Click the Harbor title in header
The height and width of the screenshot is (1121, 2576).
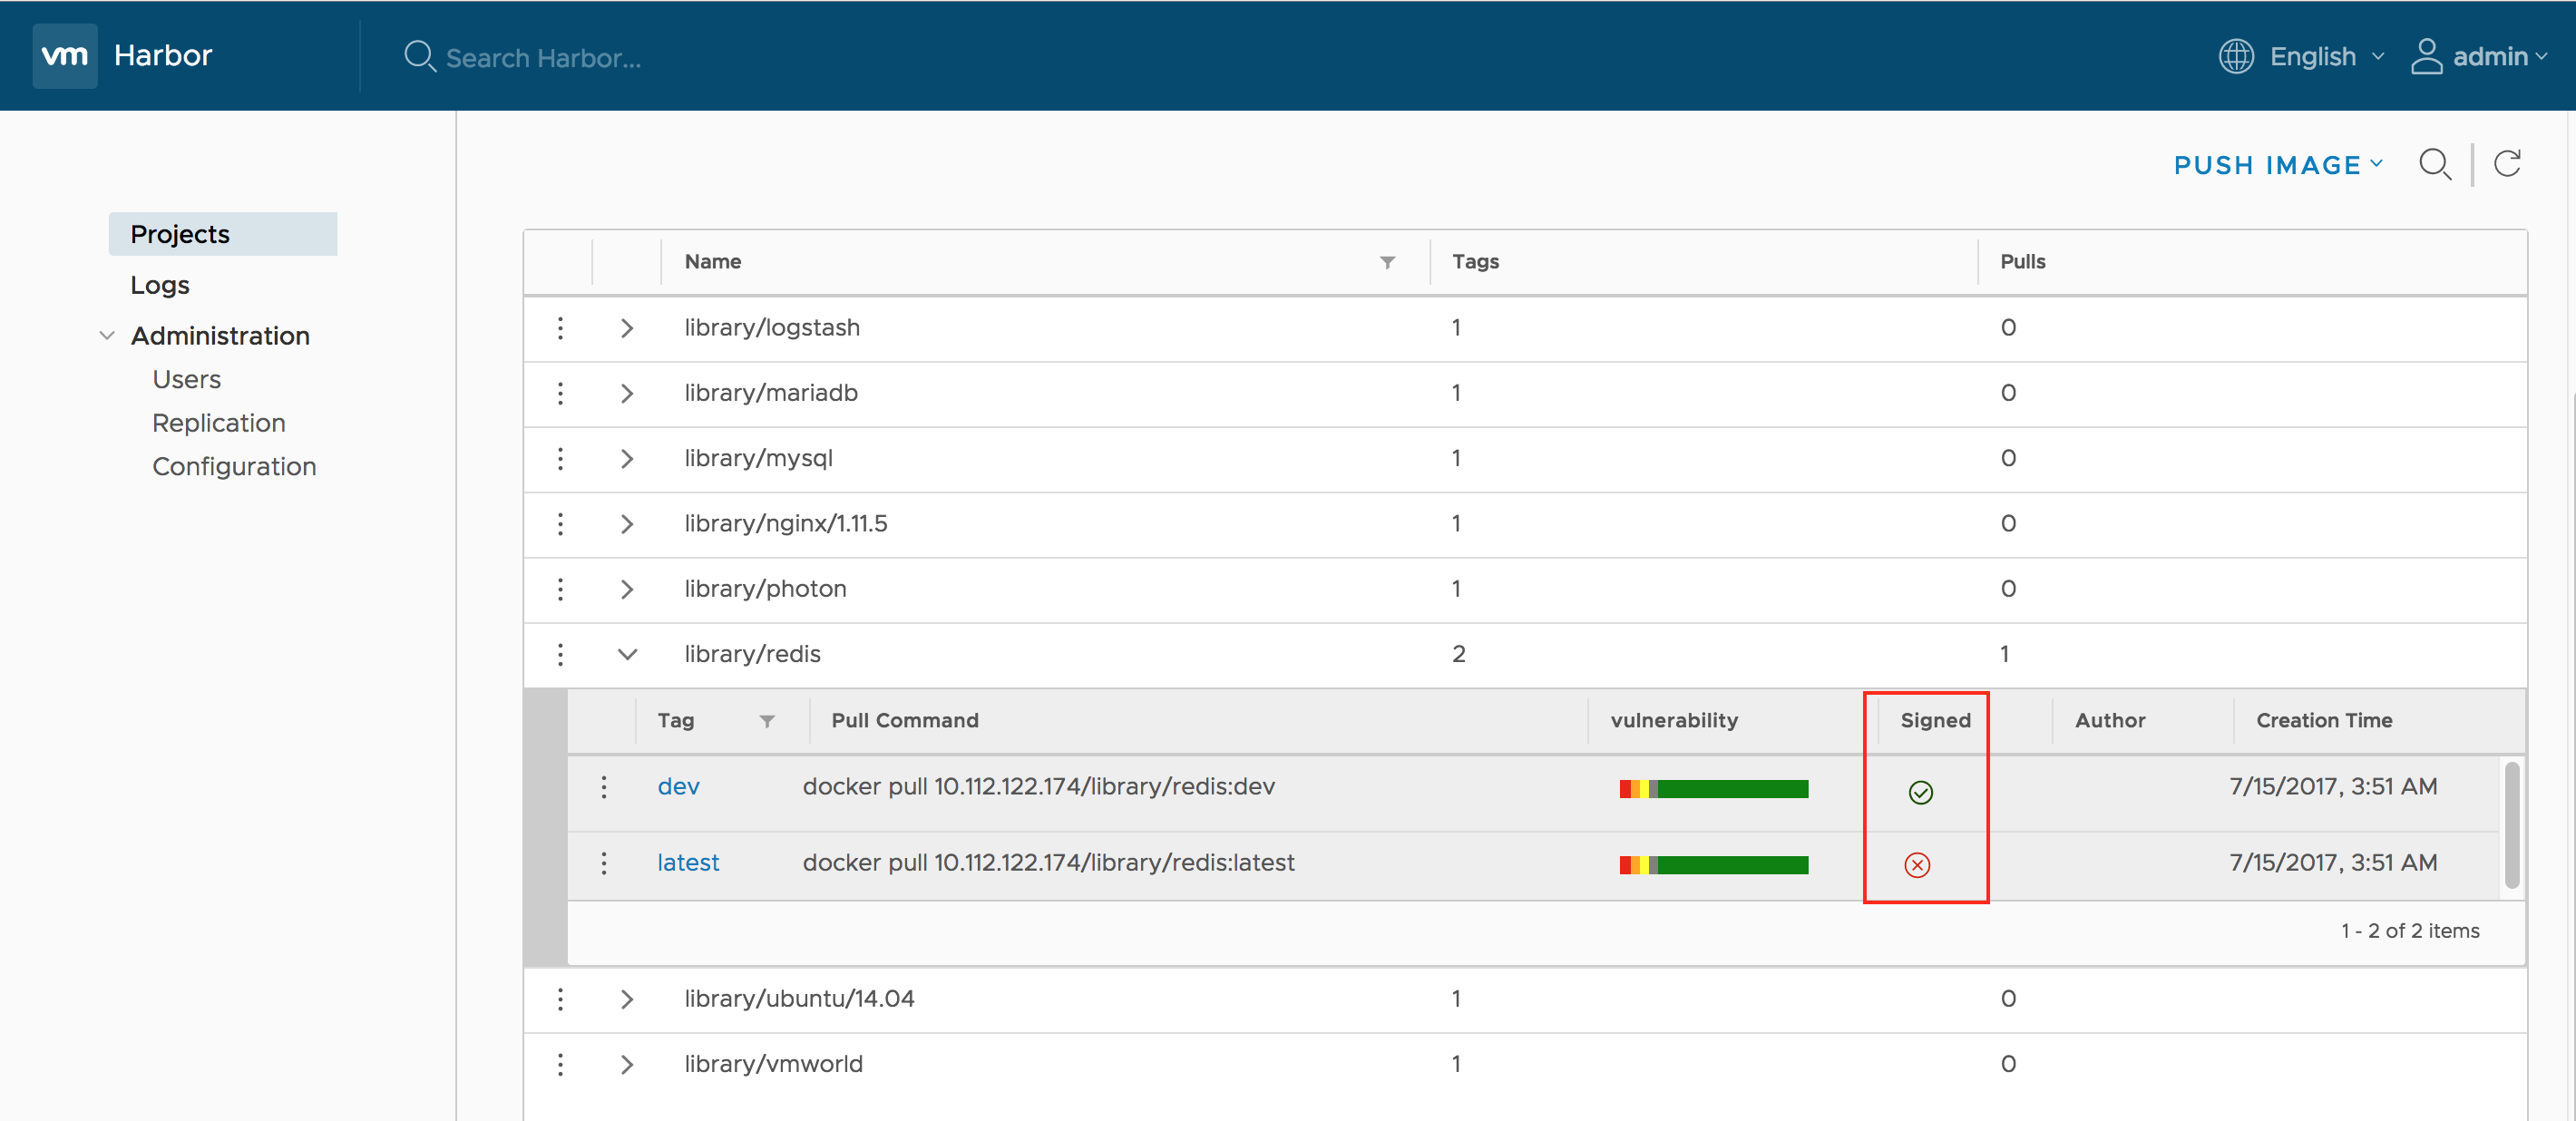[x=163, y=55]
